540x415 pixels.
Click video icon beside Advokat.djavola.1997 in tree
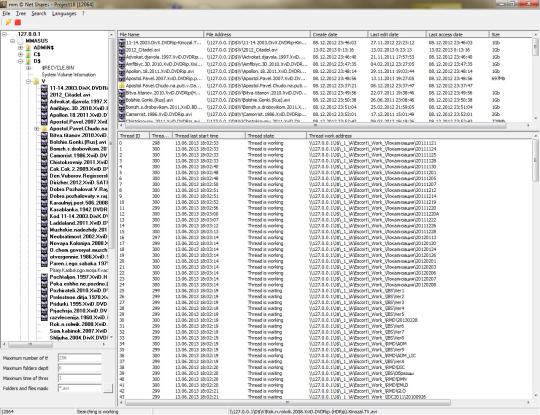44,102
